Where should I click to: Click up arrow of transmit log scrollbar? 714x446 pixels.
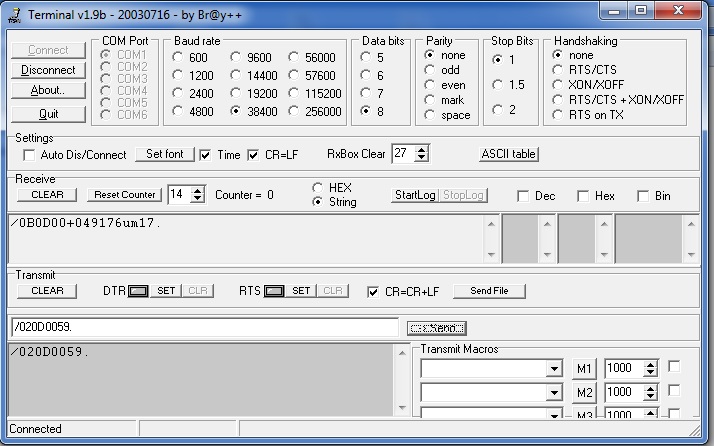(x=402, y=353)
